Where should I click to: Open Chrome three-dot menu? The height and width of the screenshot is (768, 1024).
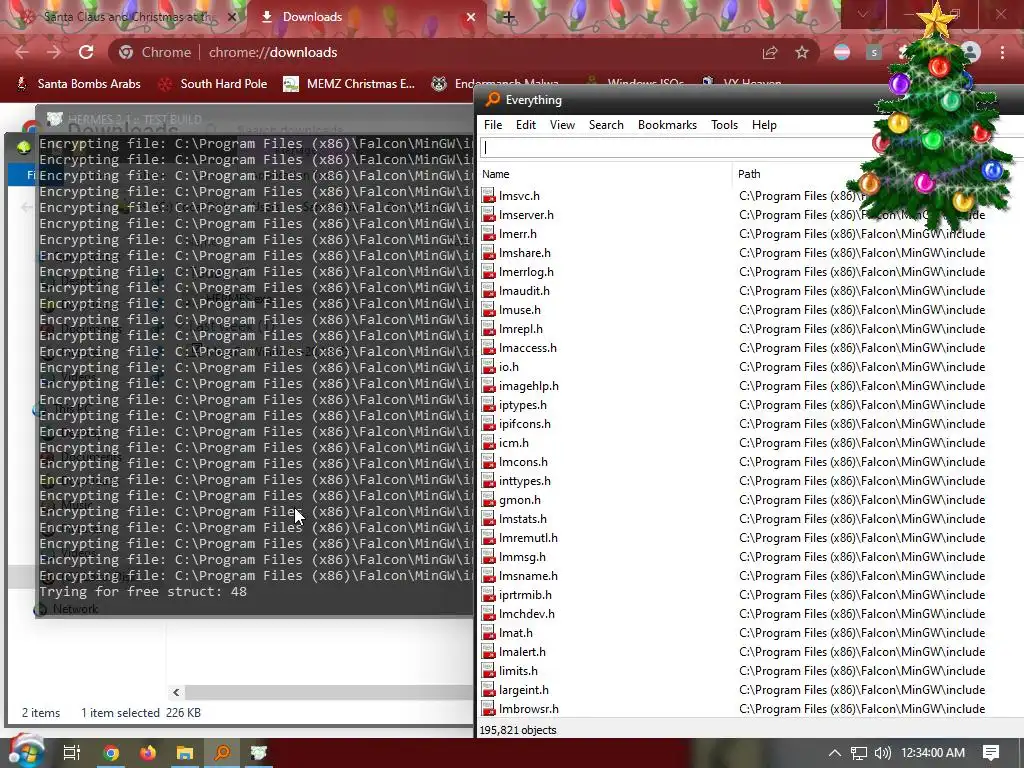(x=1002, y=52)
